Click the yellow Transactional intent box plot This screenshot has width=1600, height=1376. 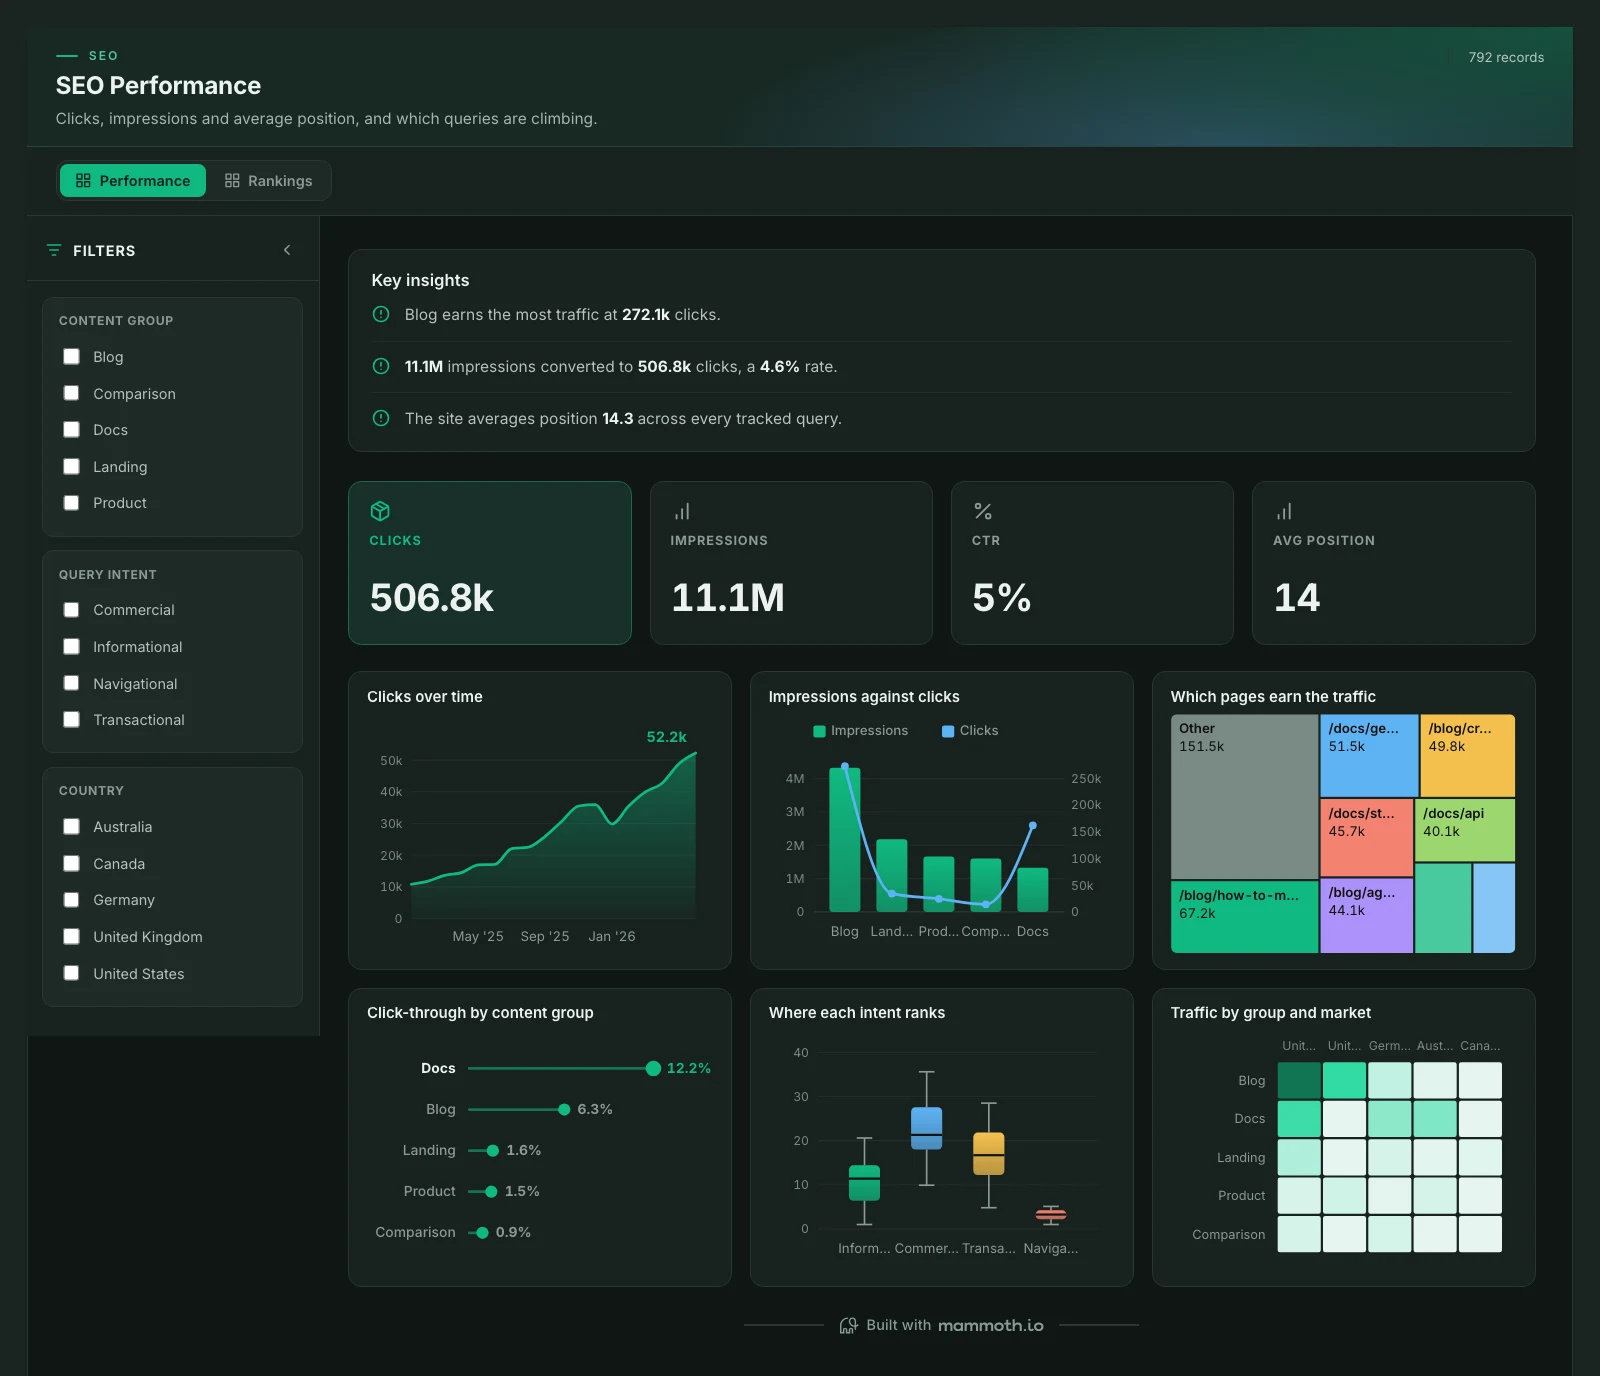tap(989, 1153)
